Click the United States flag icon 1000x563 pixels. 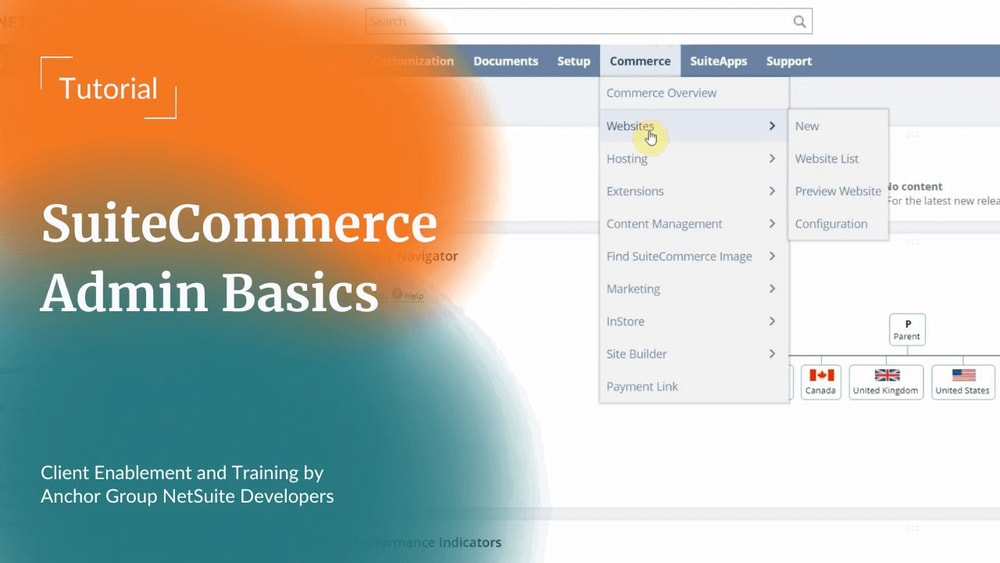[964, 375]
